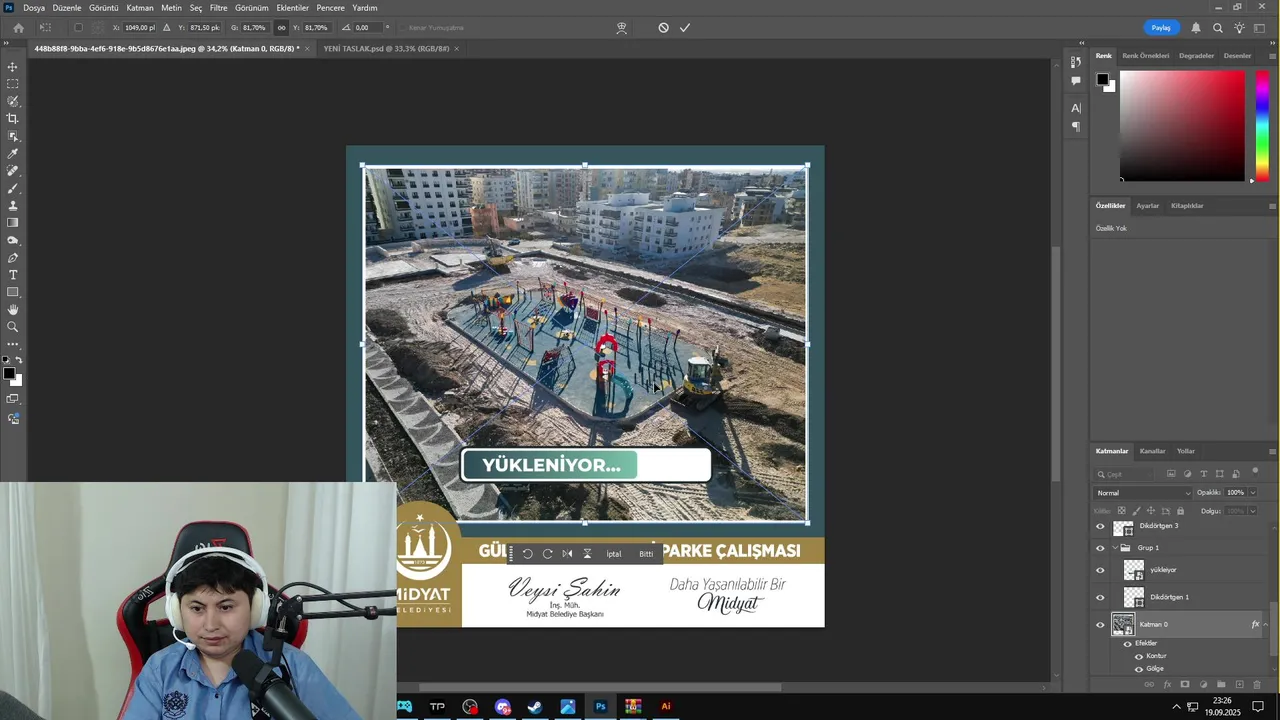Open the Katmanlar panel menu
The width and height of the screenshot is (1280, 720).
1272,451
